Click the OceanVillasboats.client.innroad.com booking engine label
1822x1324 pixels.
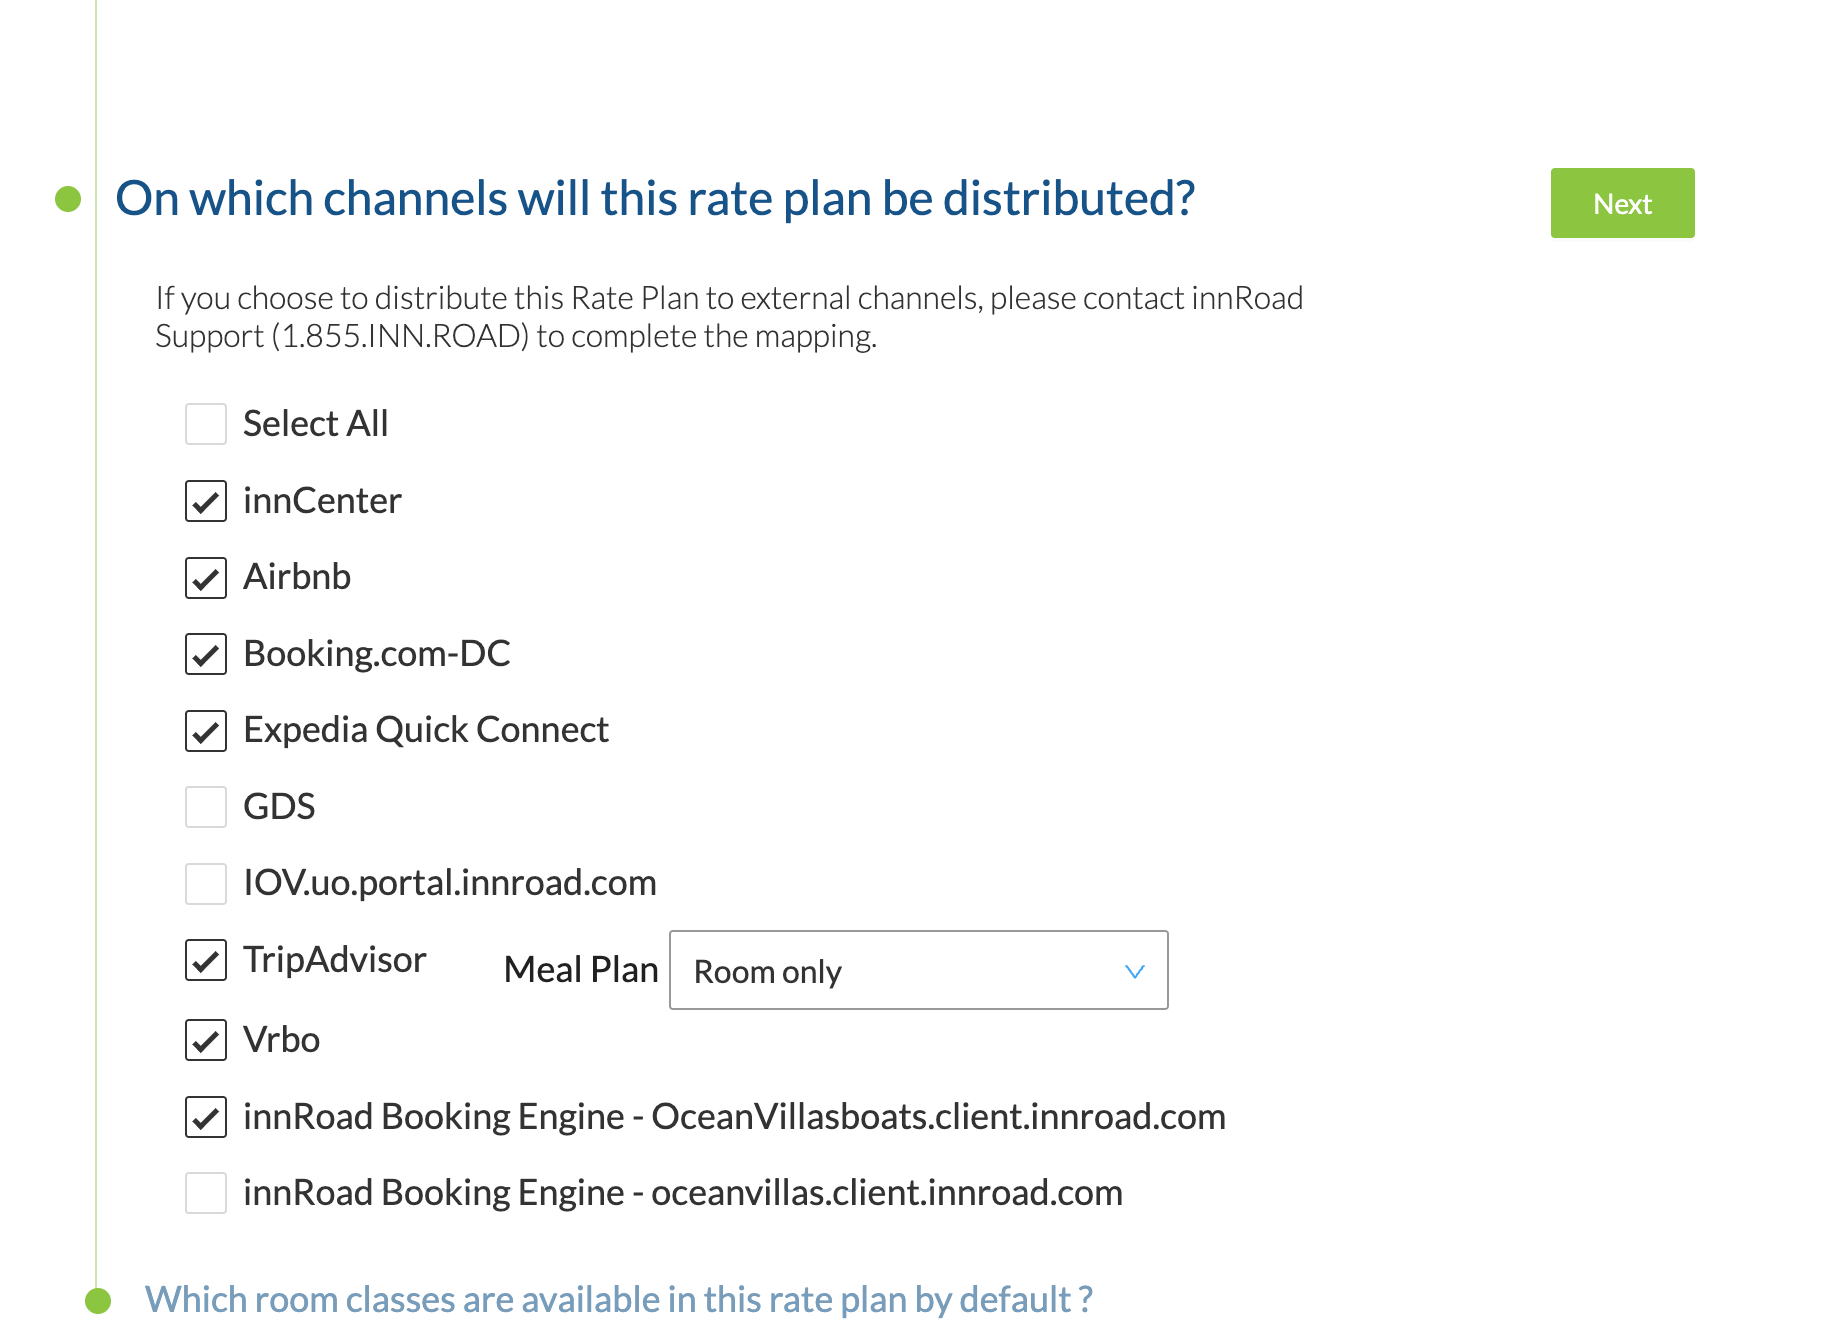point(734,1117)
